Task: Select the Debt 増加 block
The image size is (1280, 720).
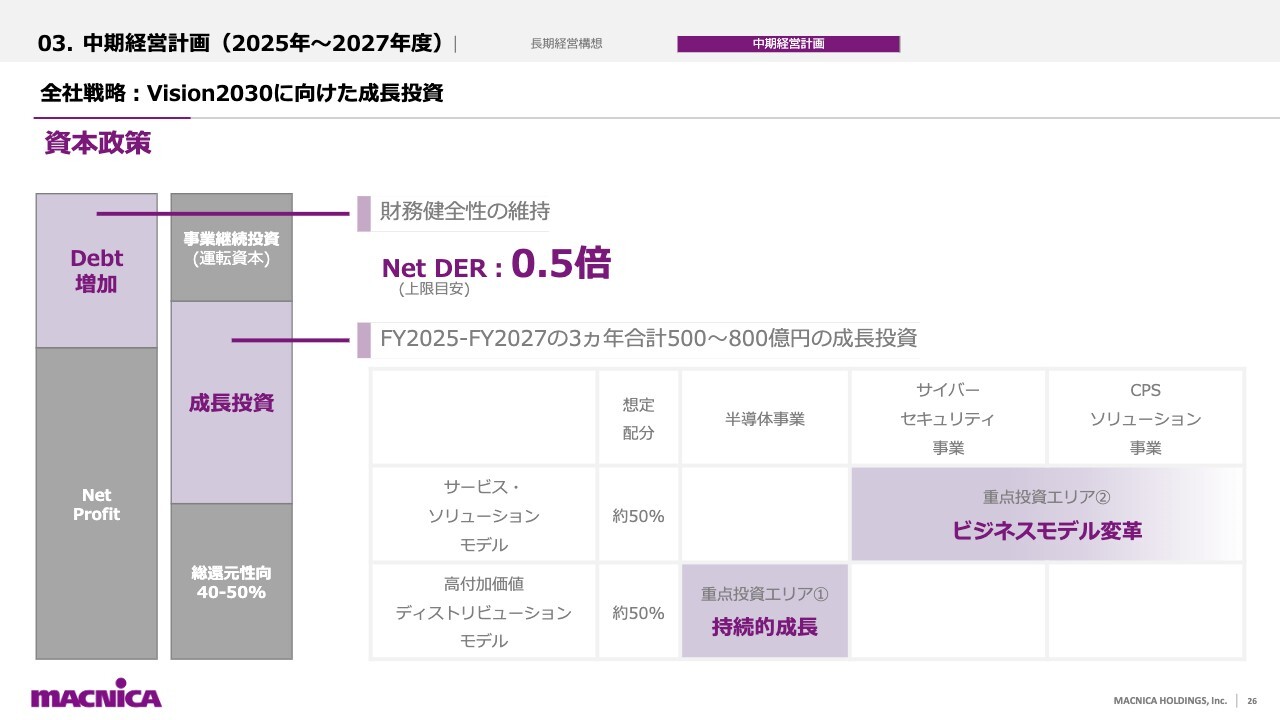Action: click(x=96, y=271)
